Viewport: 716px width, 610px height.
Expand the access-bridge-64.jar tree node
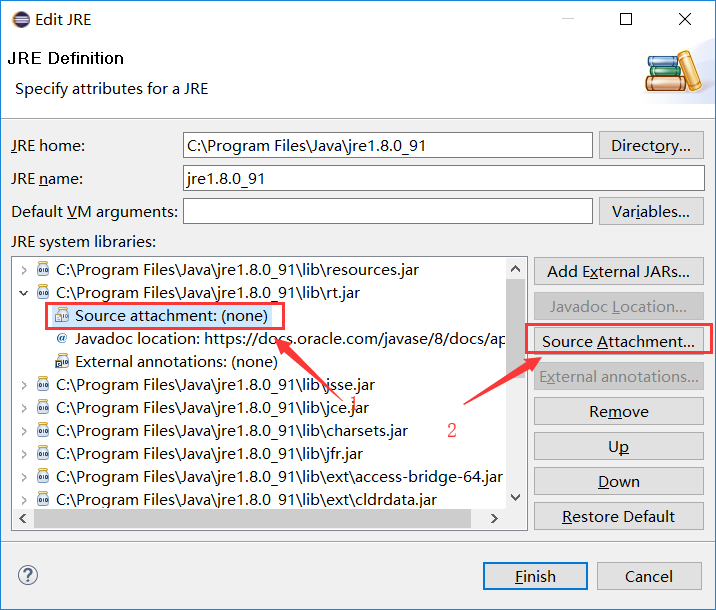pyautogui.click(x=24, y=477)
